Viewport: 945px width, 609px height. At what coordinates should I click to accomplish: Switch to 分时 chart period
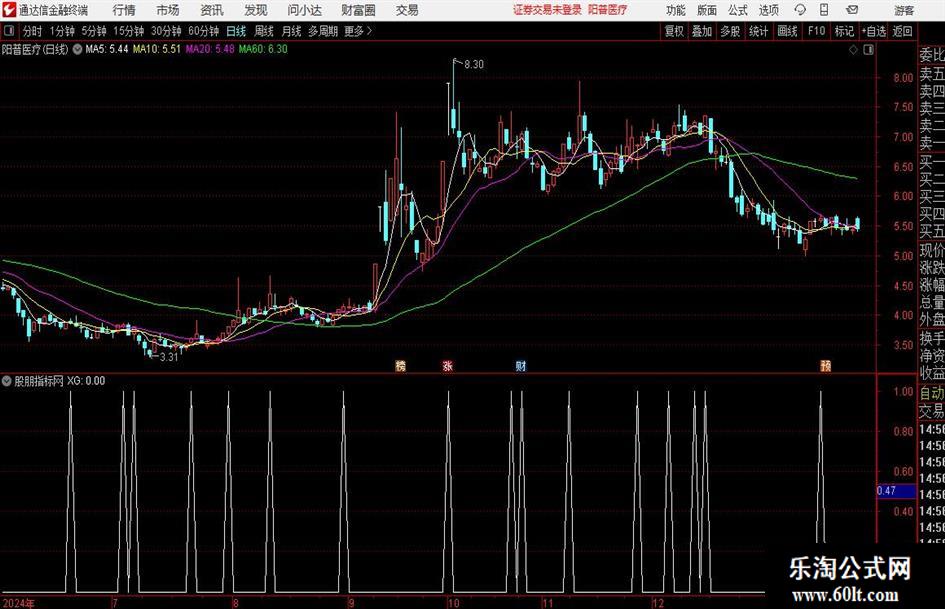(x=33, y=31)
